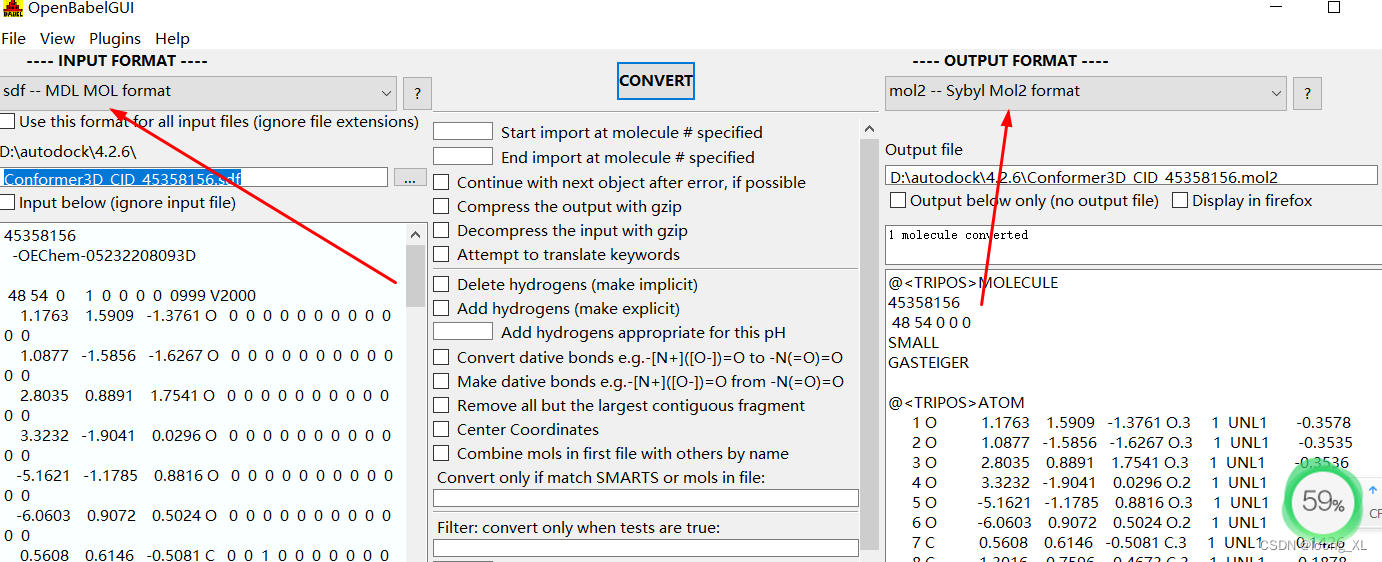Viewport: 1382px width, 562px height.
Task: Click the output file path field
Action: (x=1131, y=177)
